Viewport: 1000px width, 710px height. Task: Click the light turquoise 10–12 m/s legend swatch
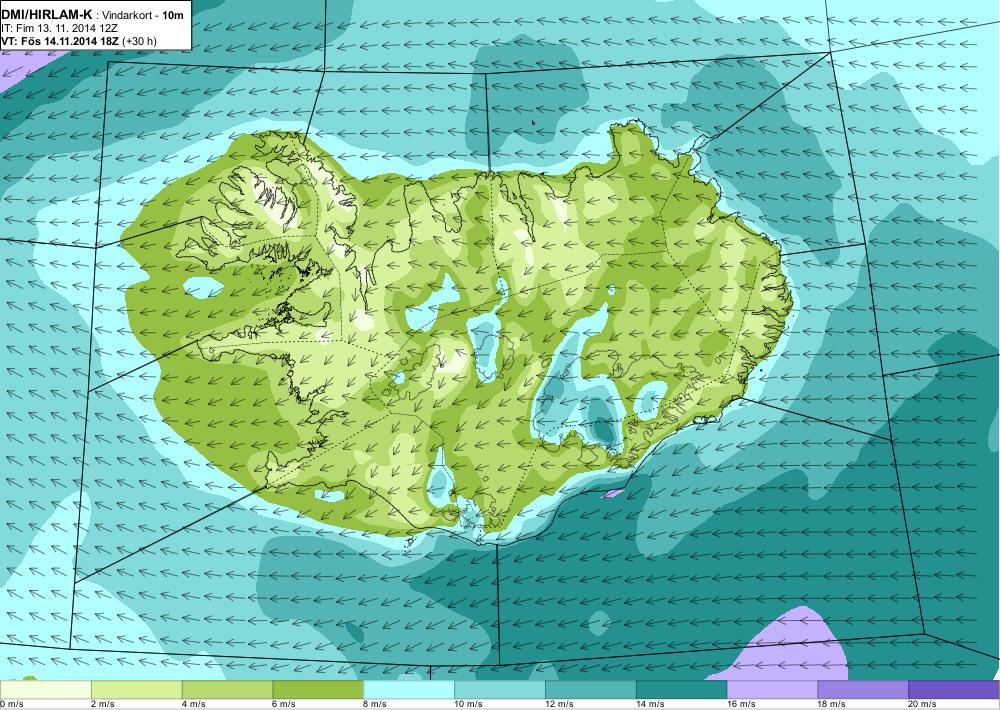[500, 690]
